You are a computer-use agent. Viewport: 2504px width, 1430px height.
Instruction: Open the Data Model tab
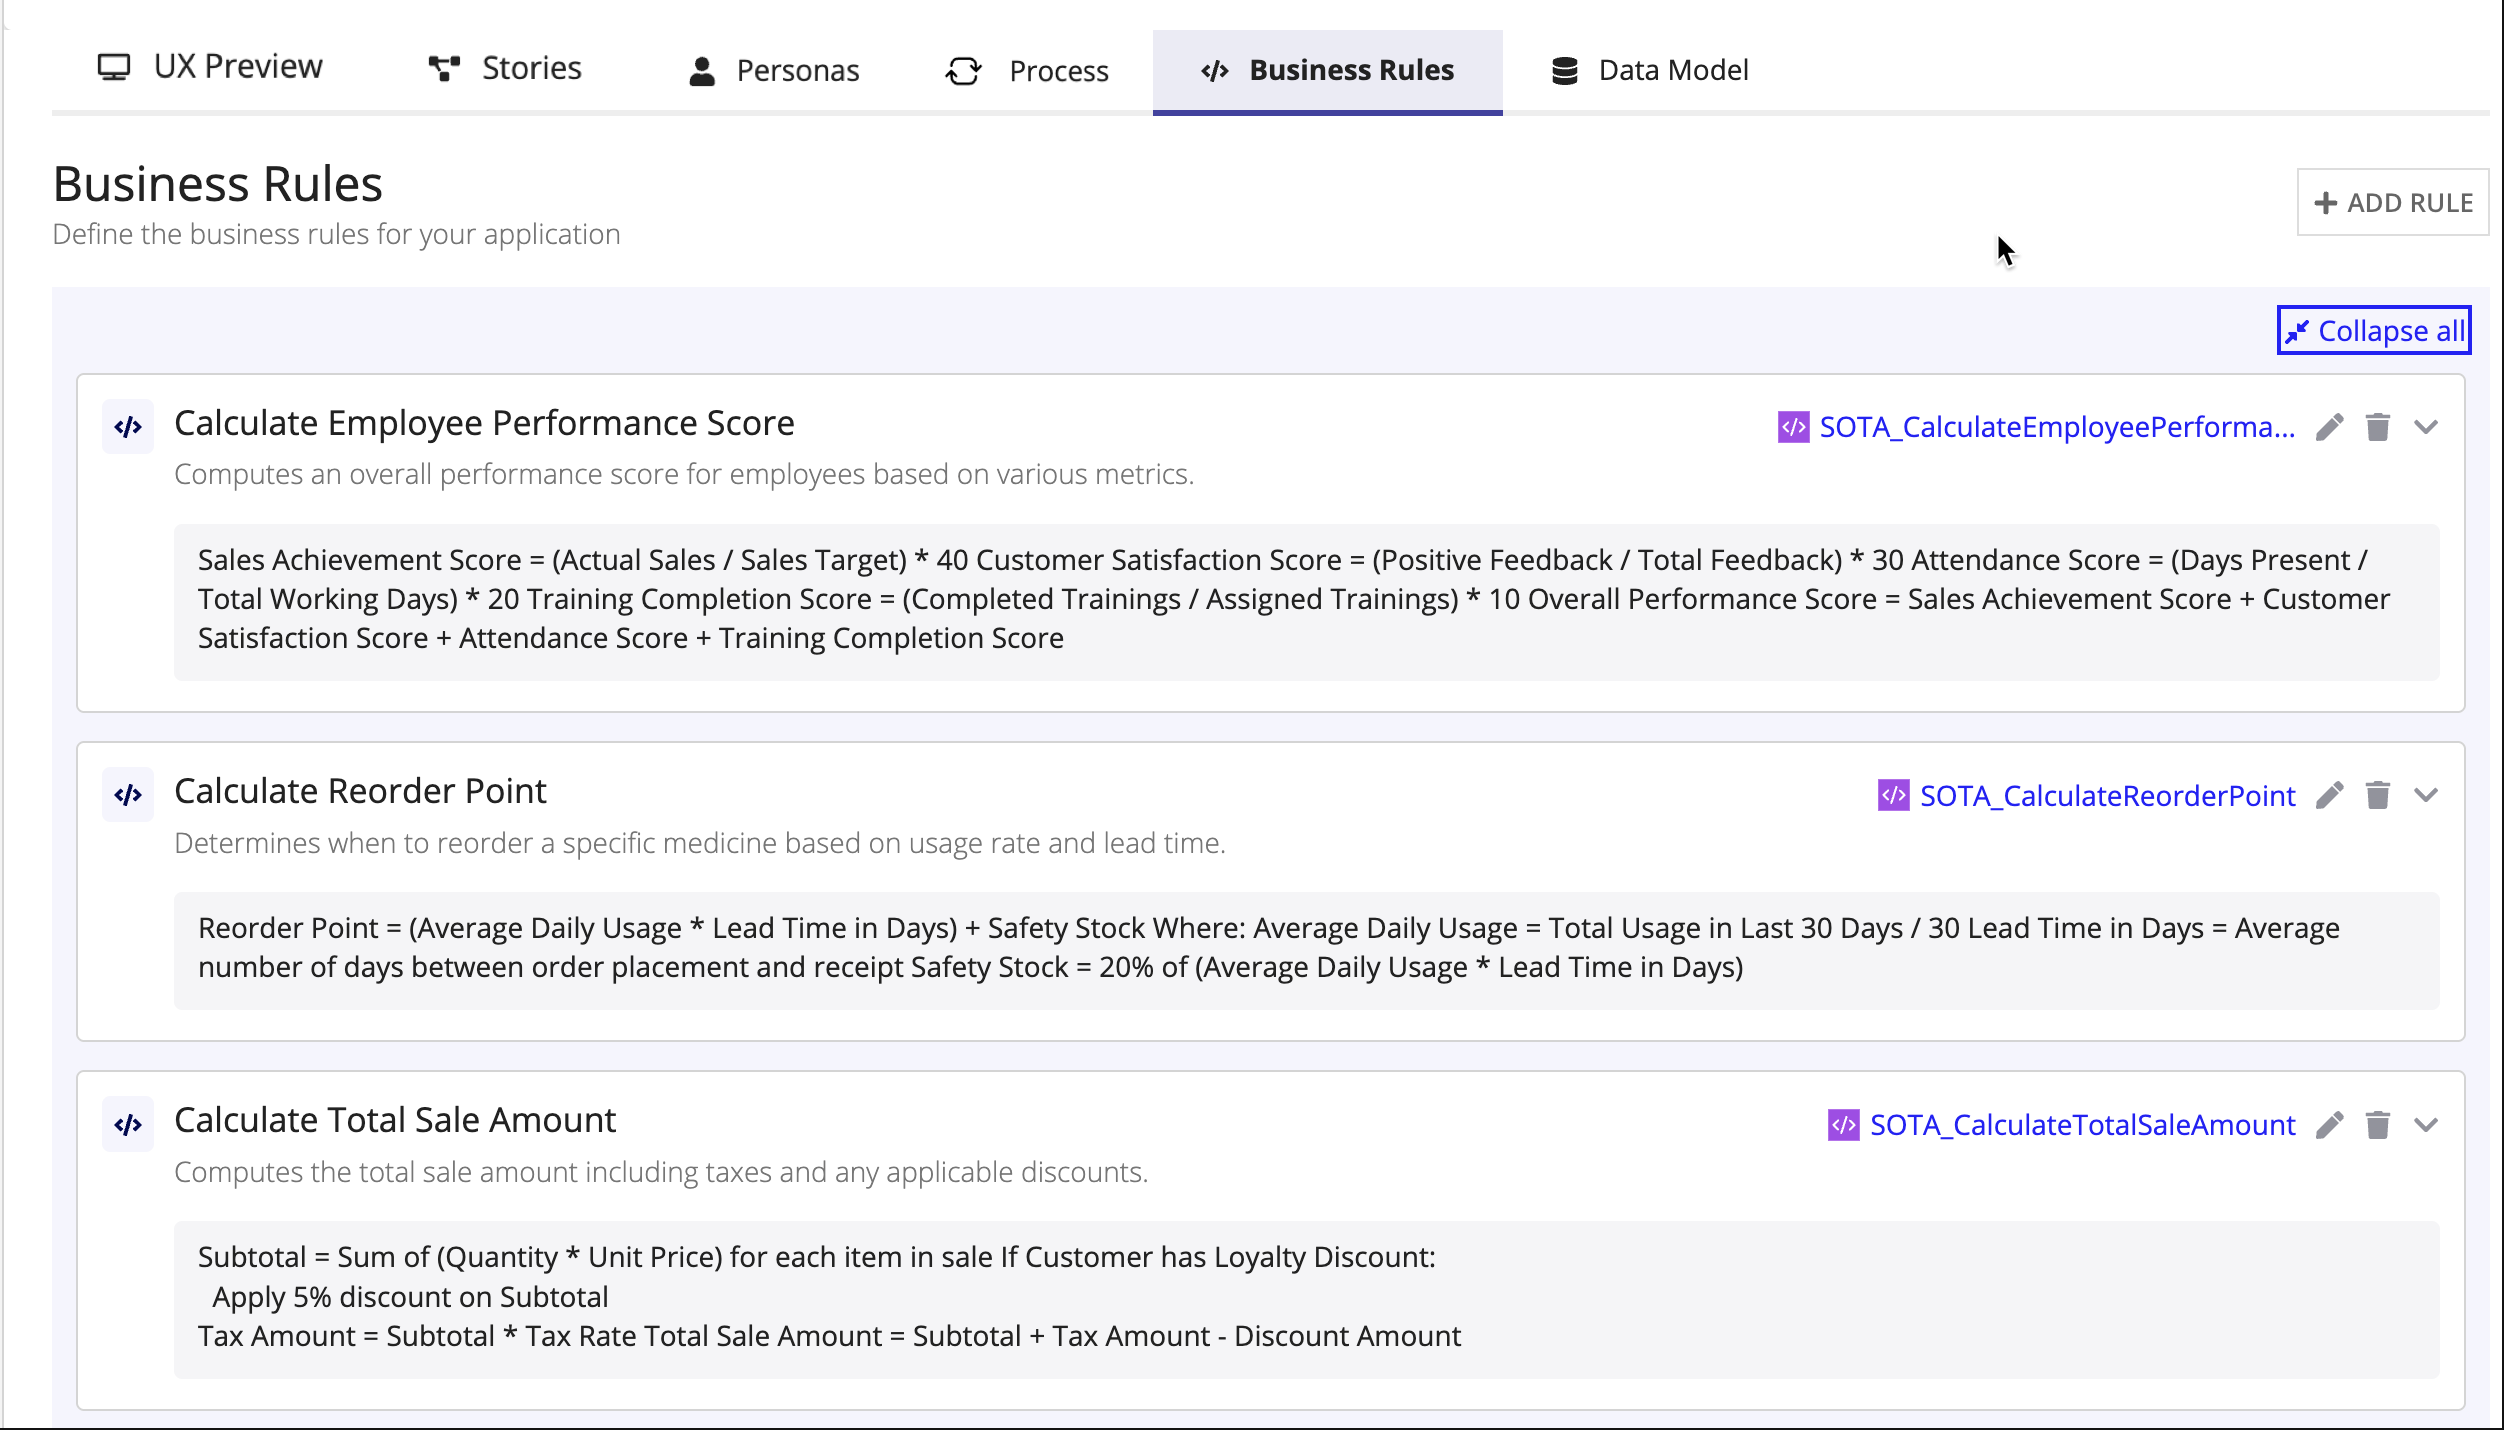click(1650, 70)
